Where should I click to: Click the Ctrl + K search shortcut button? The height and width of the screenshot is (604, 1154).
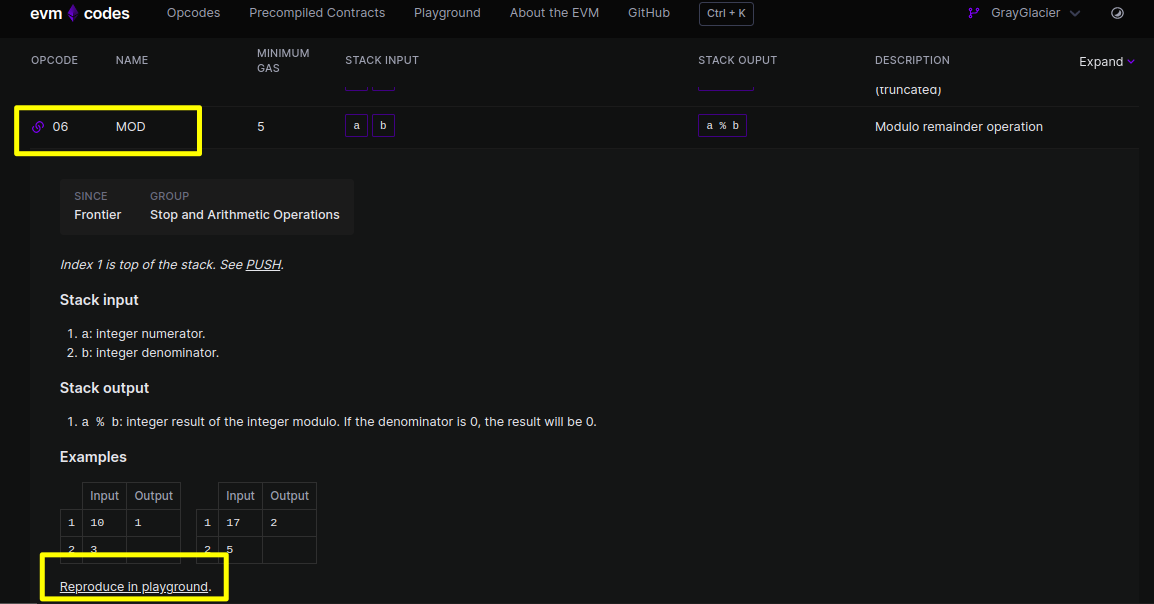pyautogui.click(x=725, y=13)
